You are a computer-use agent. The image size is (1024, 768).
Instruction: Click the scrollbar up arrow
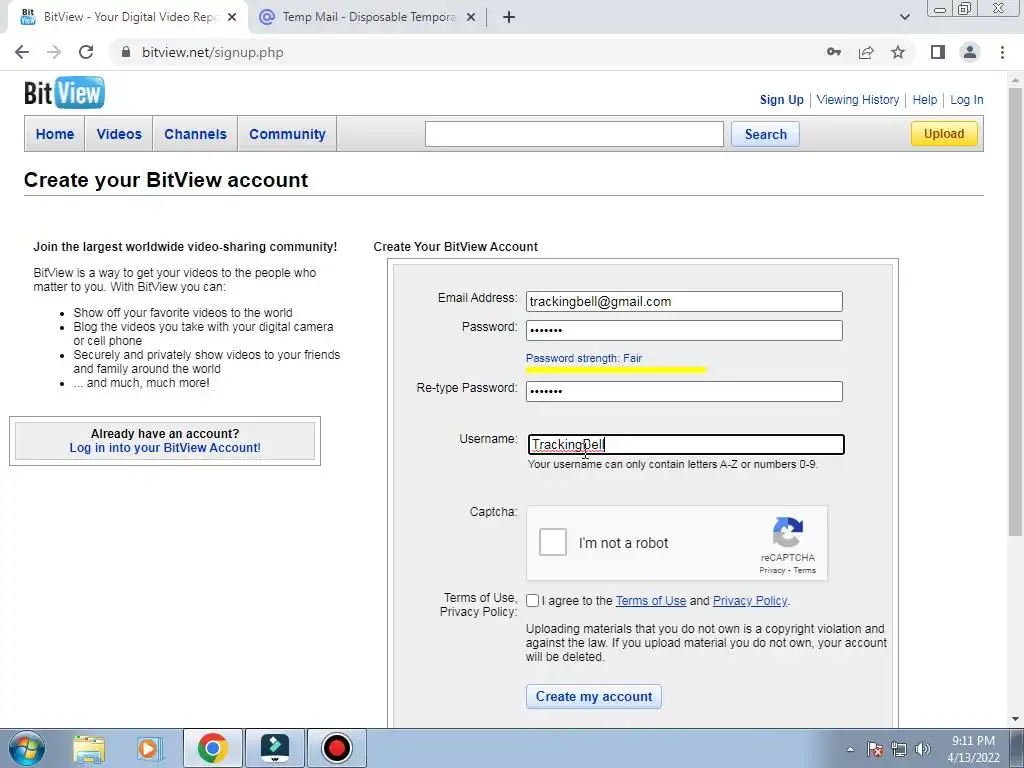(x=1015, y=80)
